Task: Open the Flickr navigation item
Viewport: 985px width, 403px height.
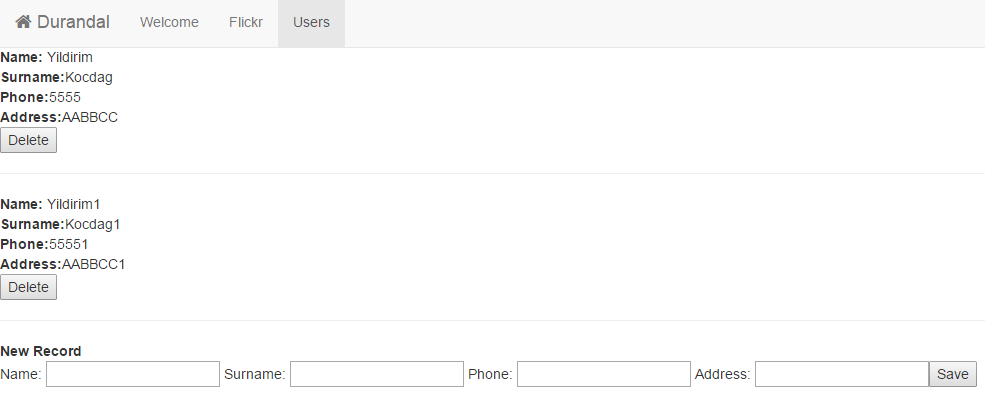Action: (x=246, y=23)
